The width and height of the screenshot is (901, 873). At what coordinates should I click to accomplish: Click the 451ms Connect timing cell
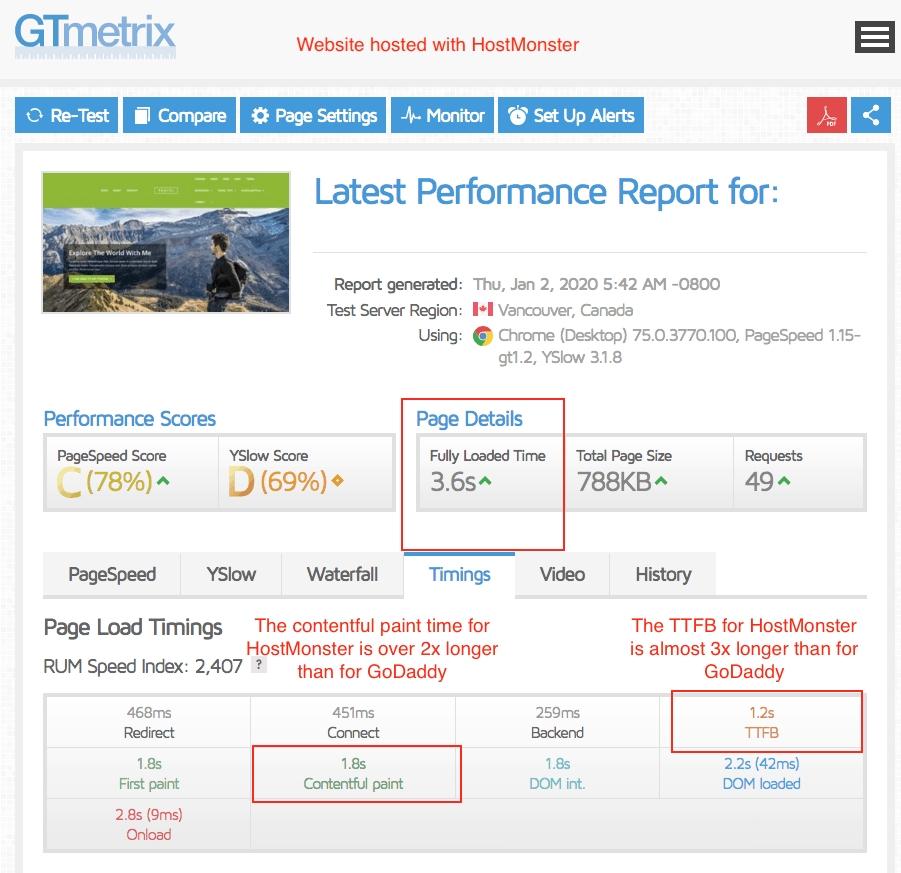pos(353,722)
